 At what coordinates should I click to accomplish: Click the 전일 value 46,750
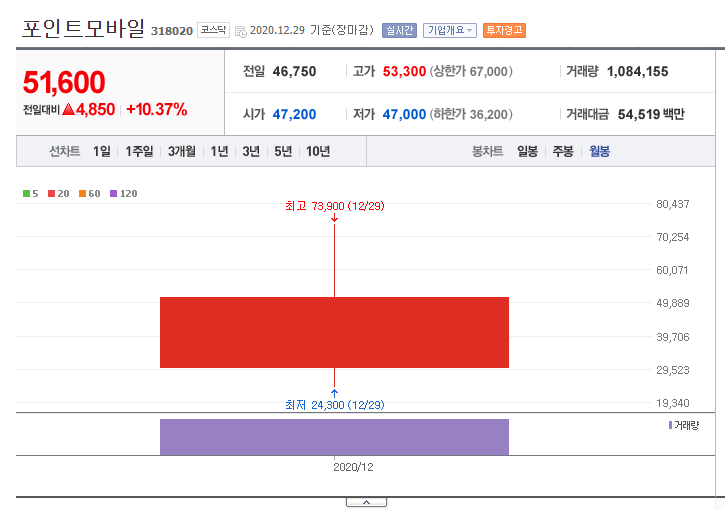coord(294,72)
